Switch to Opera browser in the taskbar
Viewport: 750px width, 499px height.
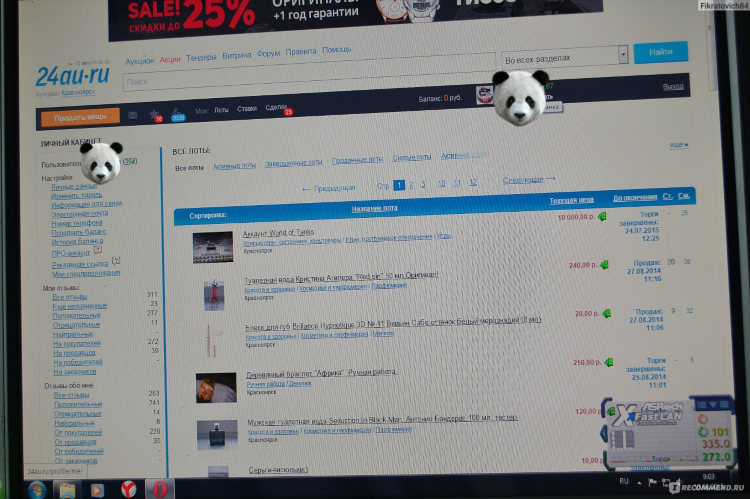click(x=160, y=489)
